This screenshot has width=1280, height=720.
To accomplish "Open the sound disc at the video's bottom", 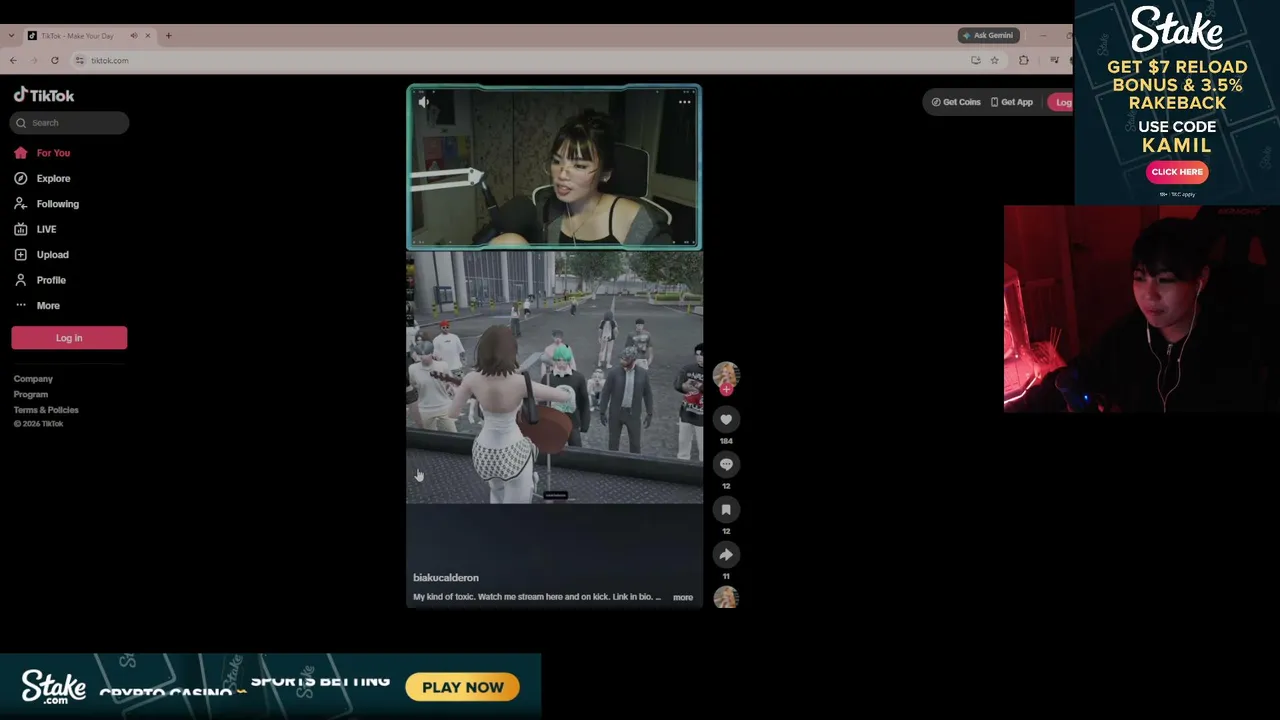I will [726, 597].
